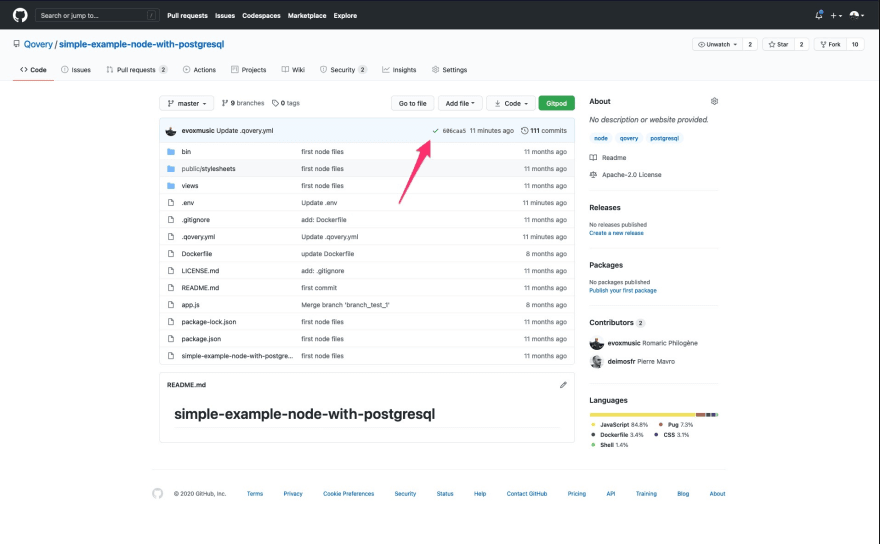880x544 pixels.
Task: Open the plus create-new dropdown
Action: (x=836, y=16)
